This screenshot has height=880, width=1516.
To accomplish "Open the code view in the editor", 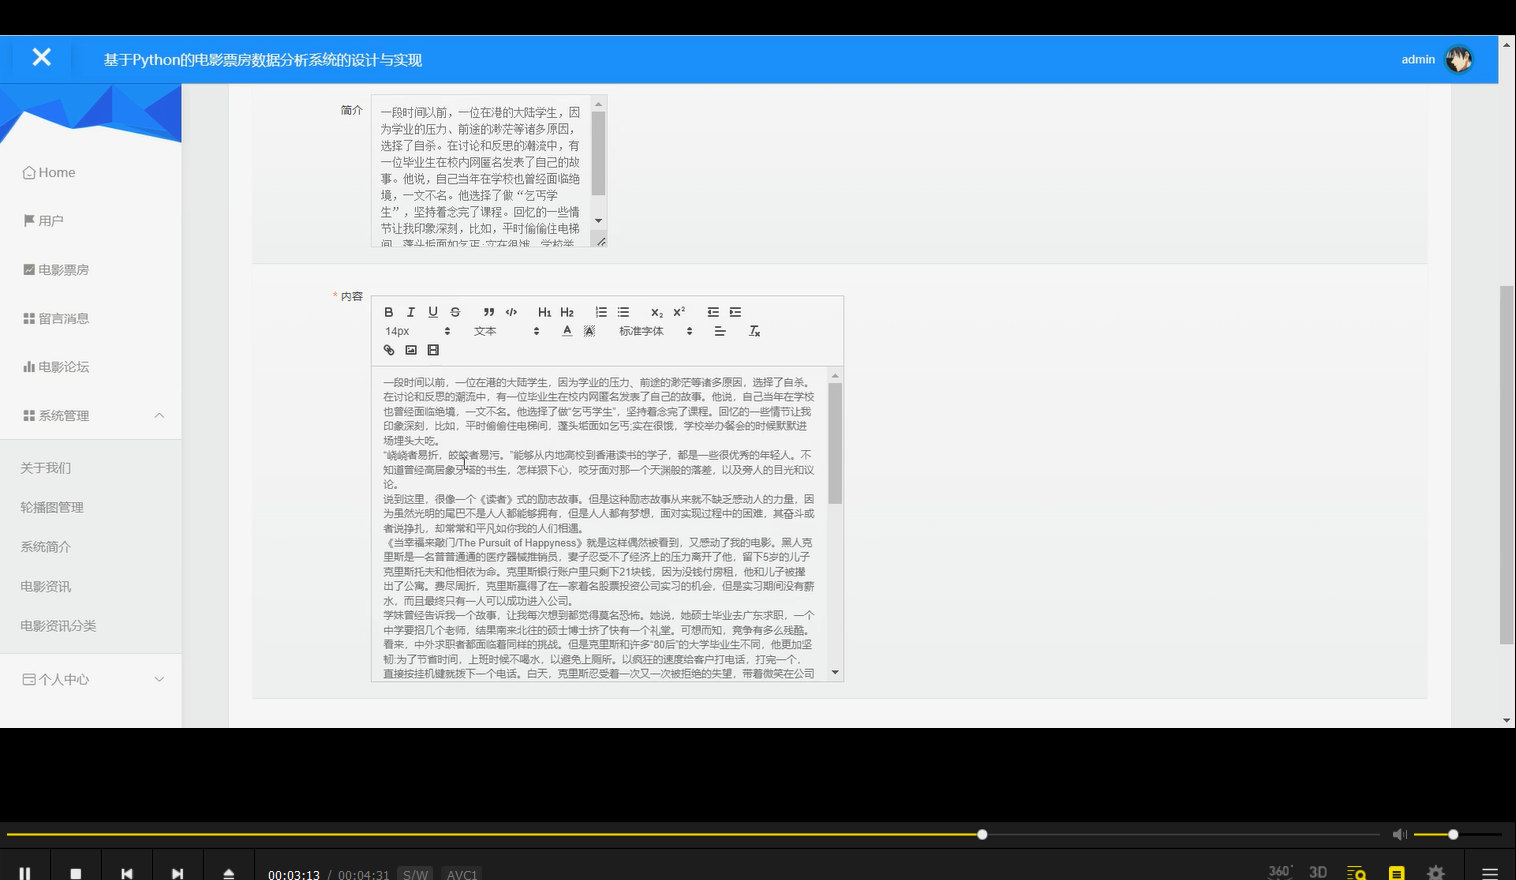I will click(511, 312).
